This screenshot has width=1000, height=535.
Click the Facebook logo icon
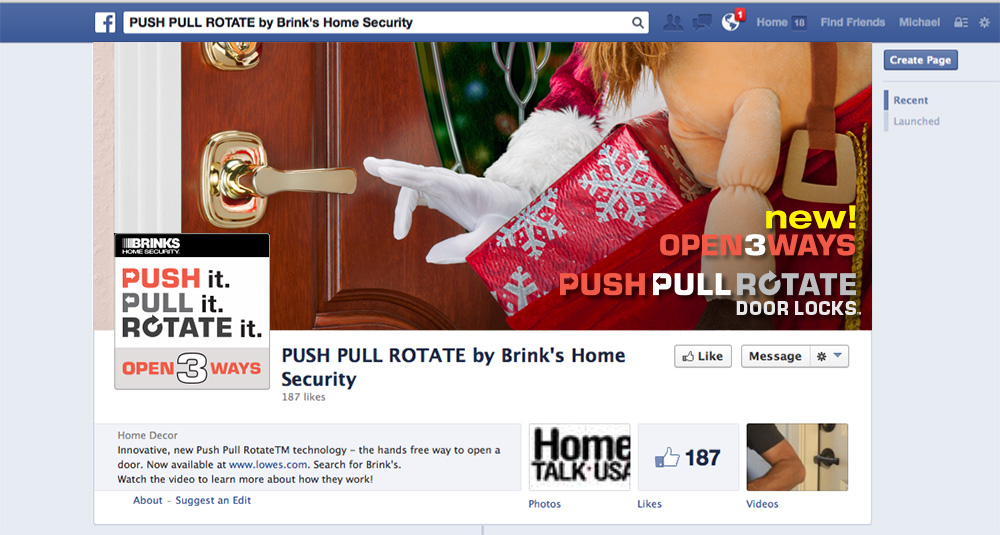click(105, 22)
